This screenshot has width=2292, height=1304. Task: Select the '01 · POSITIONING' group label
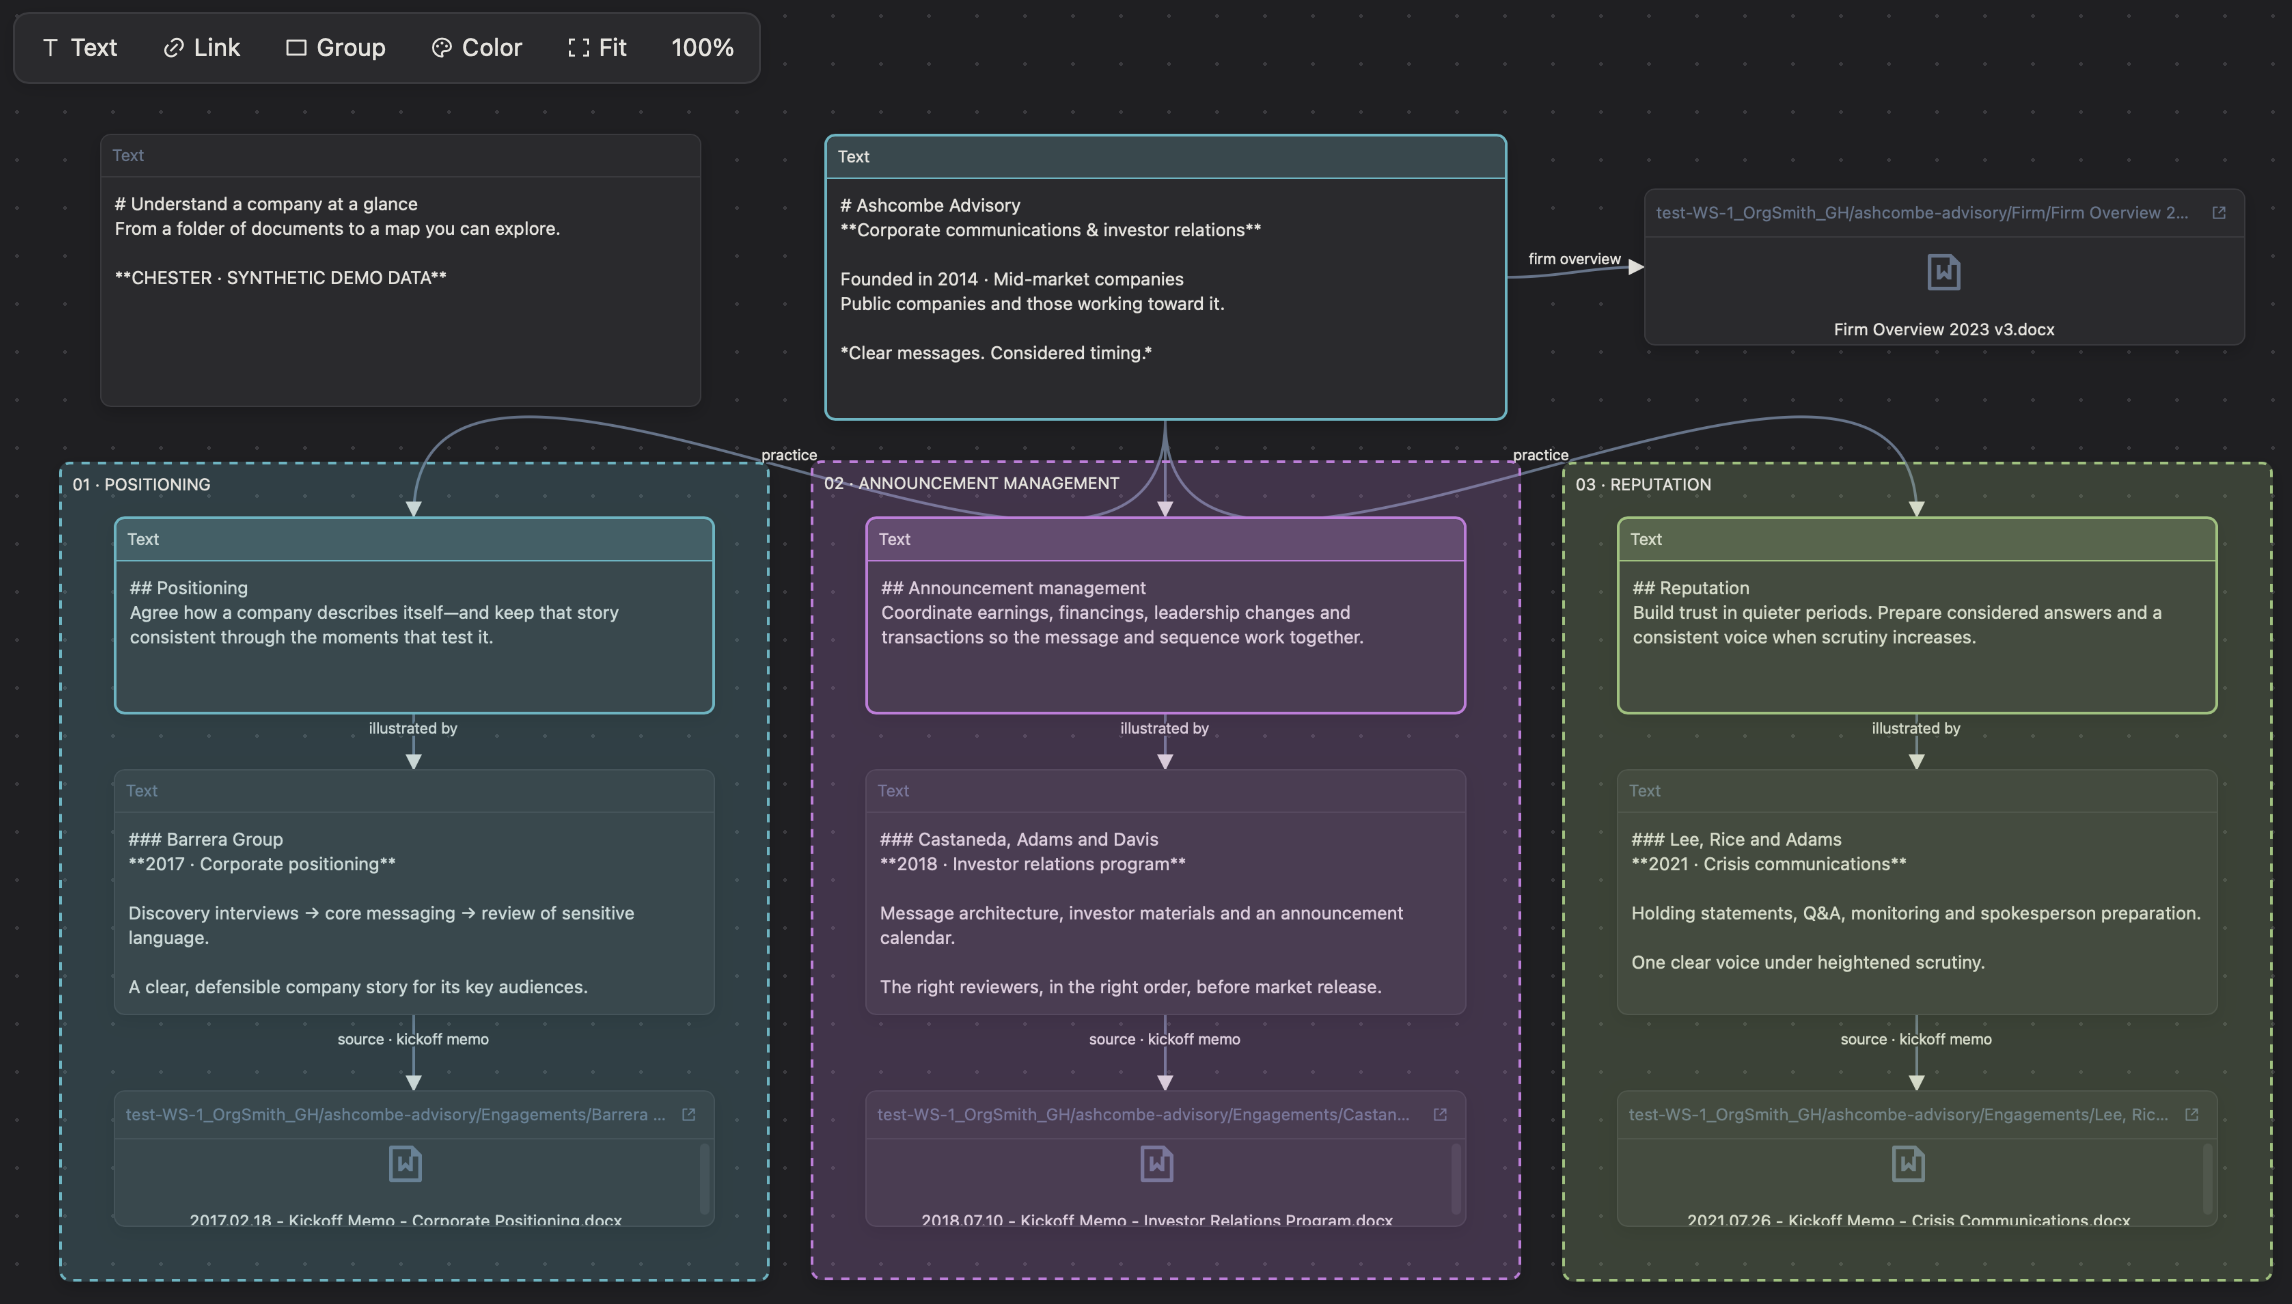coord(141,485)
